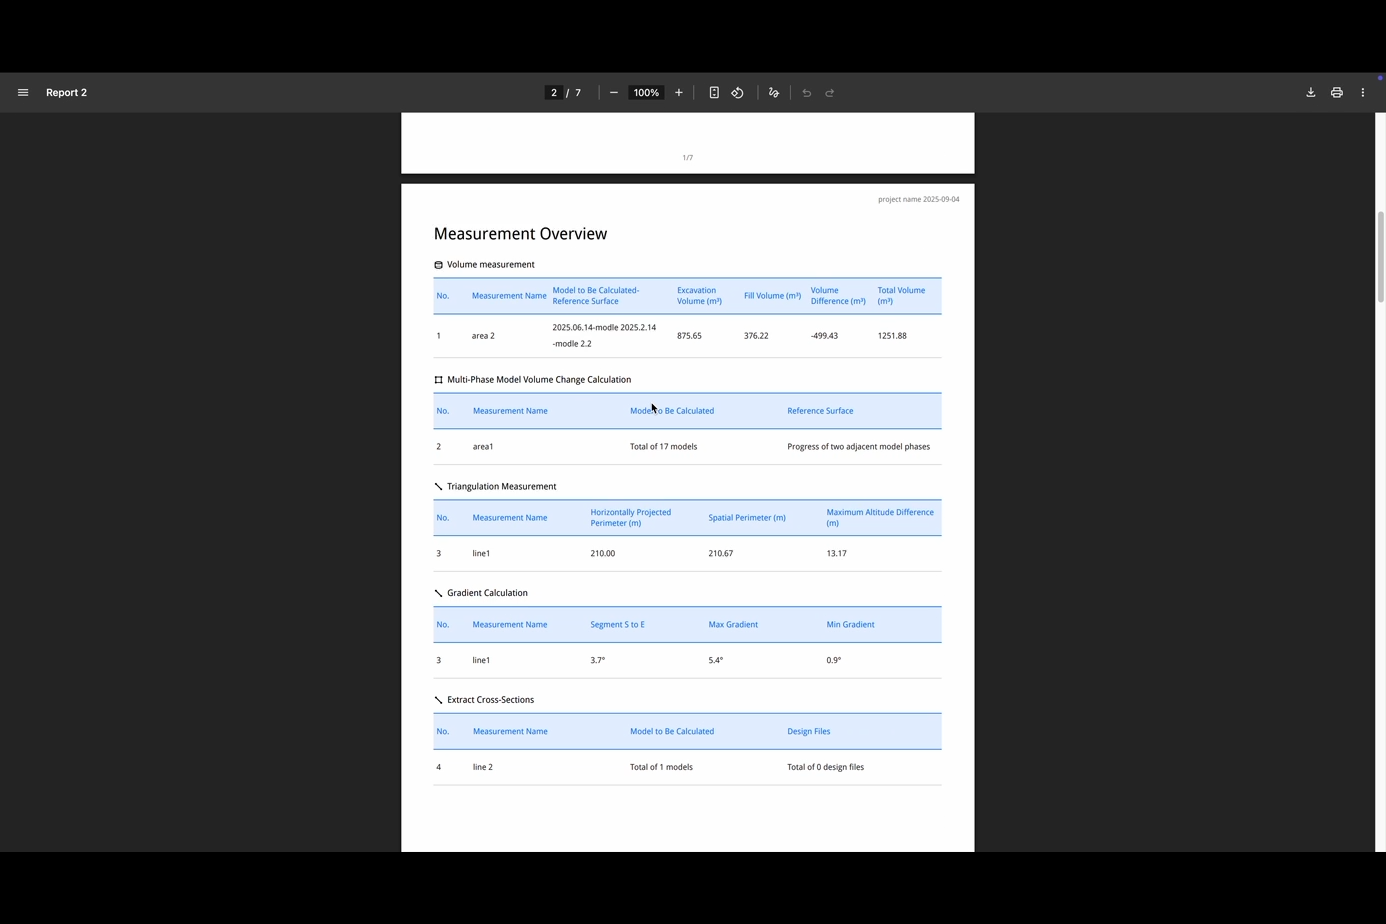Viewport: 1386px width, 924px height.
Task: Click the undo arrow icon
Action: click(807, 93)
